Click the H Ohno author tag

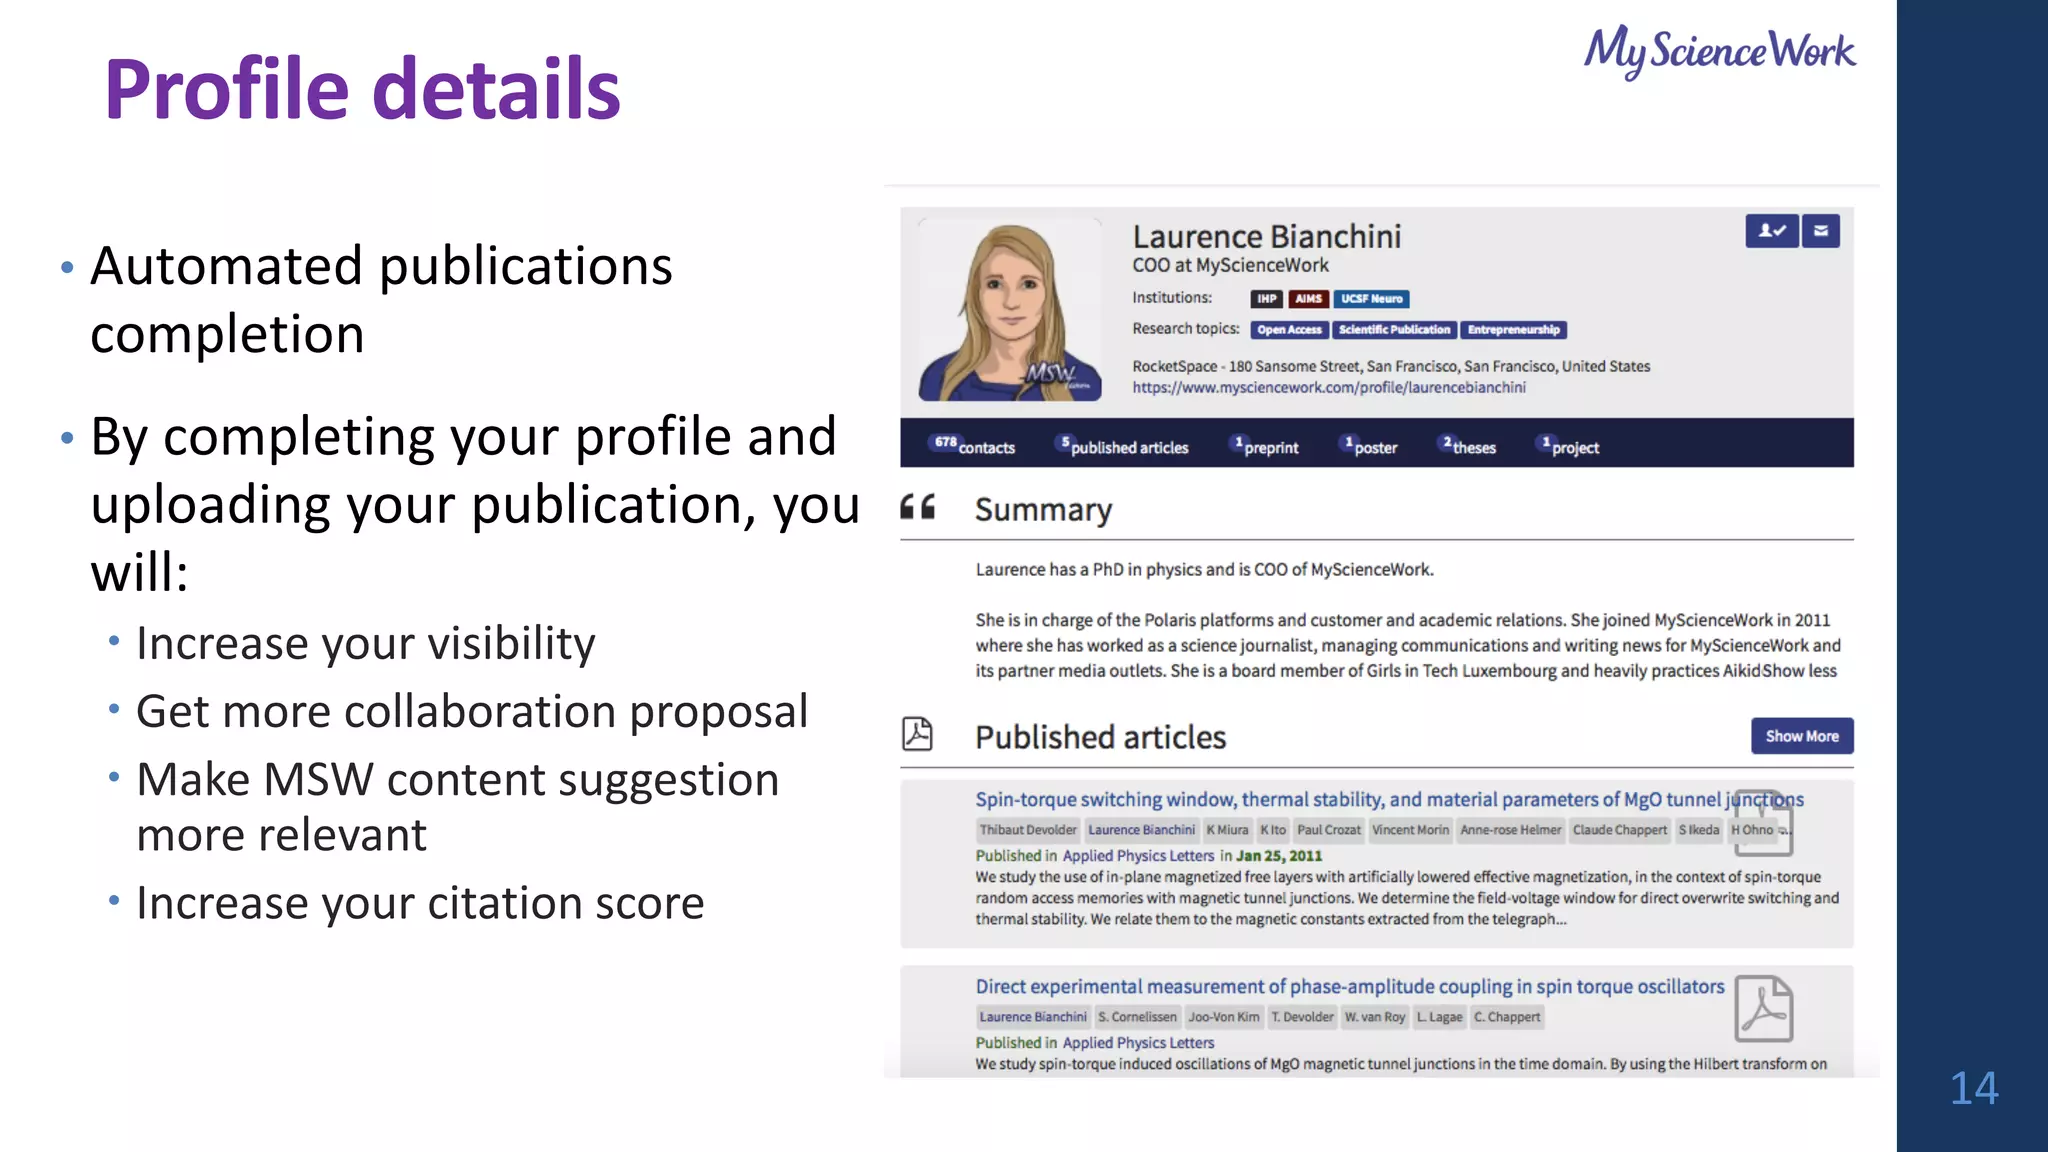click(1752, 830)
